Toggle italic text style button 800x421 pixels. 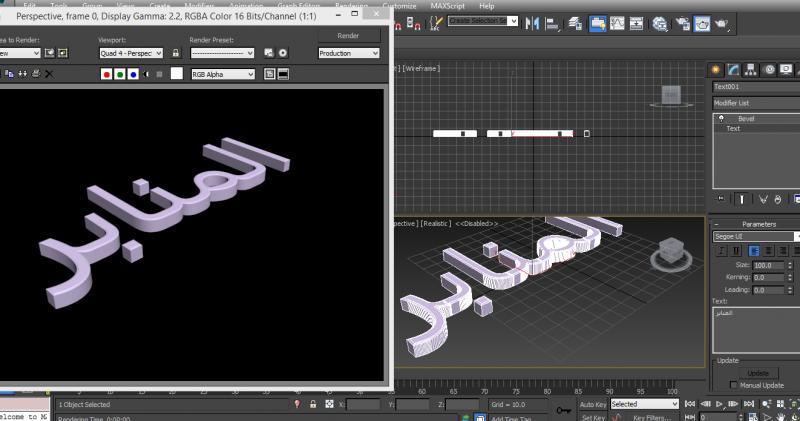coord(721,251)
